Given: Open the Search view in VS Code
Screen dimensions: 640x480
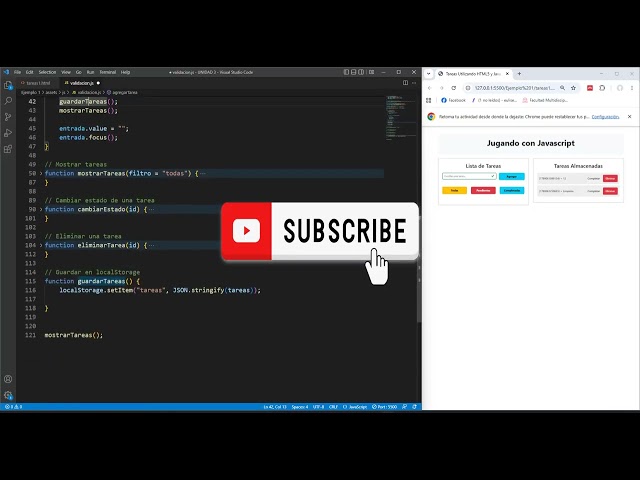Looking at the screenshot, I should (8, 101).
